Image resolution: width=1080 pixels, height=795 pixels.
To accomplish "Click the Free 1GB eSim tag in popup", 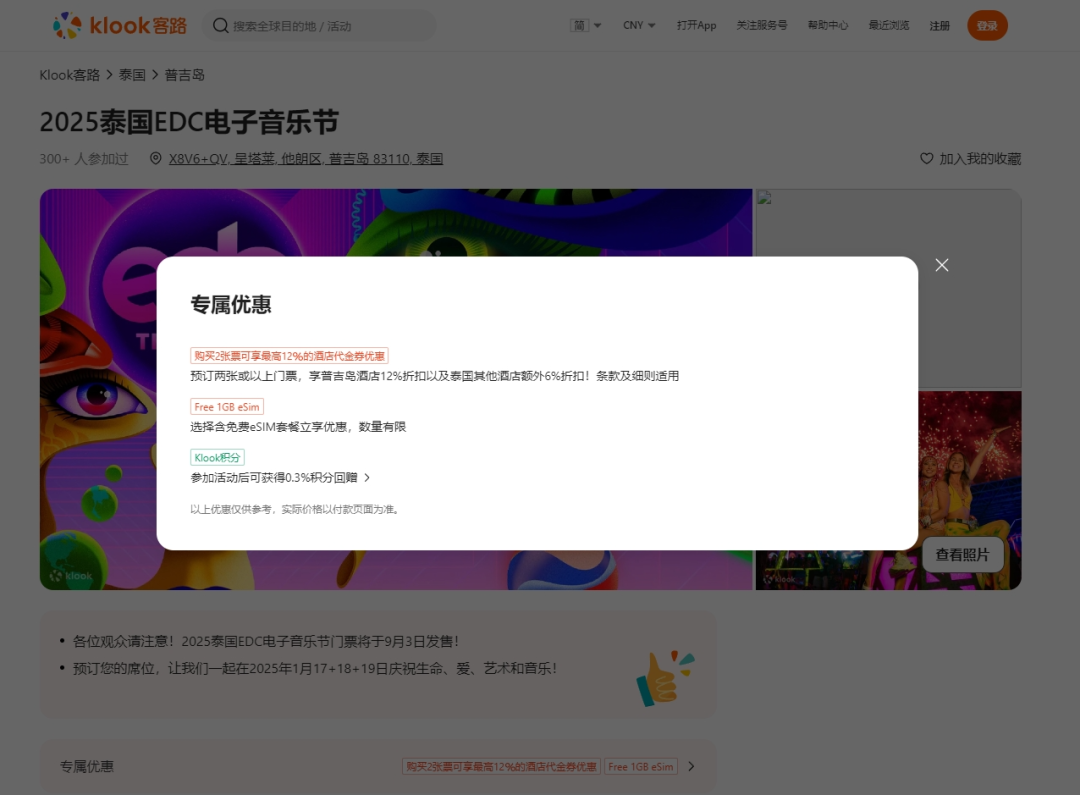I will coord(227,407).
